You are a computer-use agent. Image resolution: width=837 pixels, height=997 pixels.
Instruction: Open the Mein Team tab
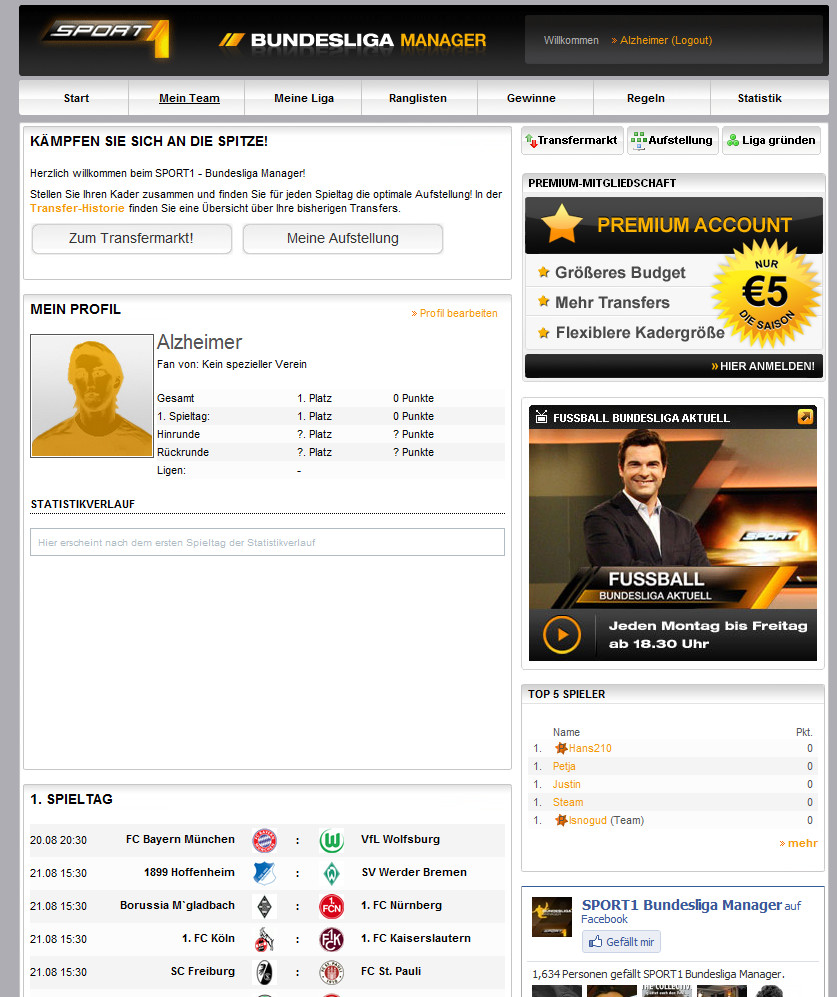pyautogui.click(x=189, y=98)
